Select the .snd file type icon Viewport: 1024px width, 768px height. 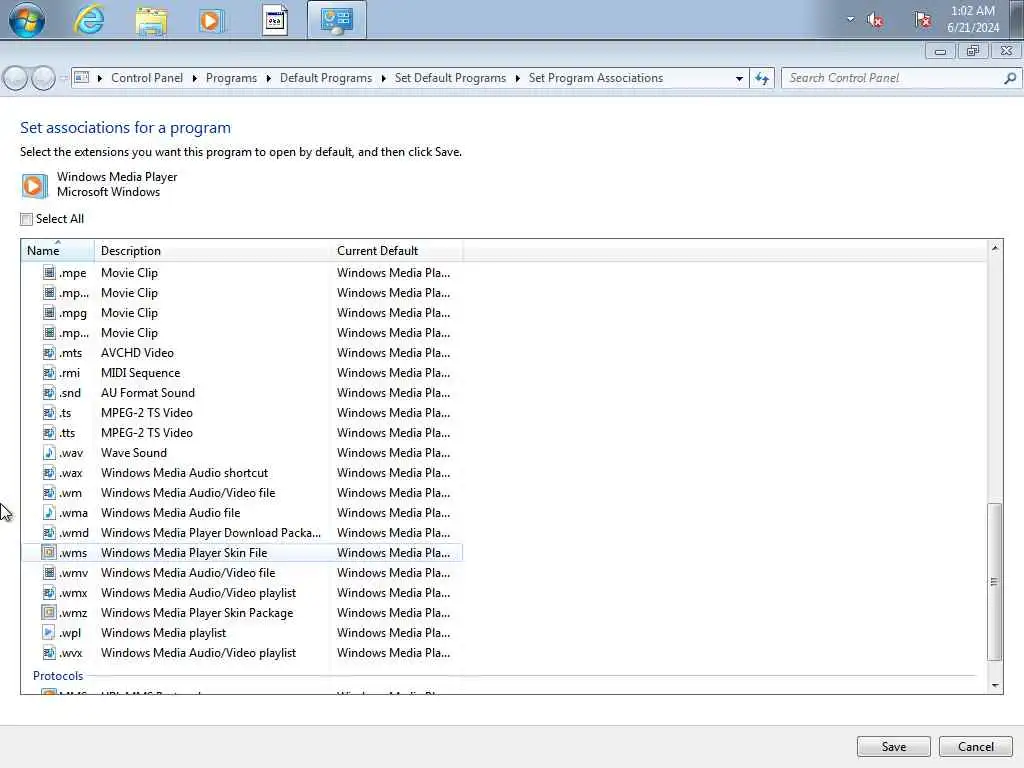tap(49, 392)
